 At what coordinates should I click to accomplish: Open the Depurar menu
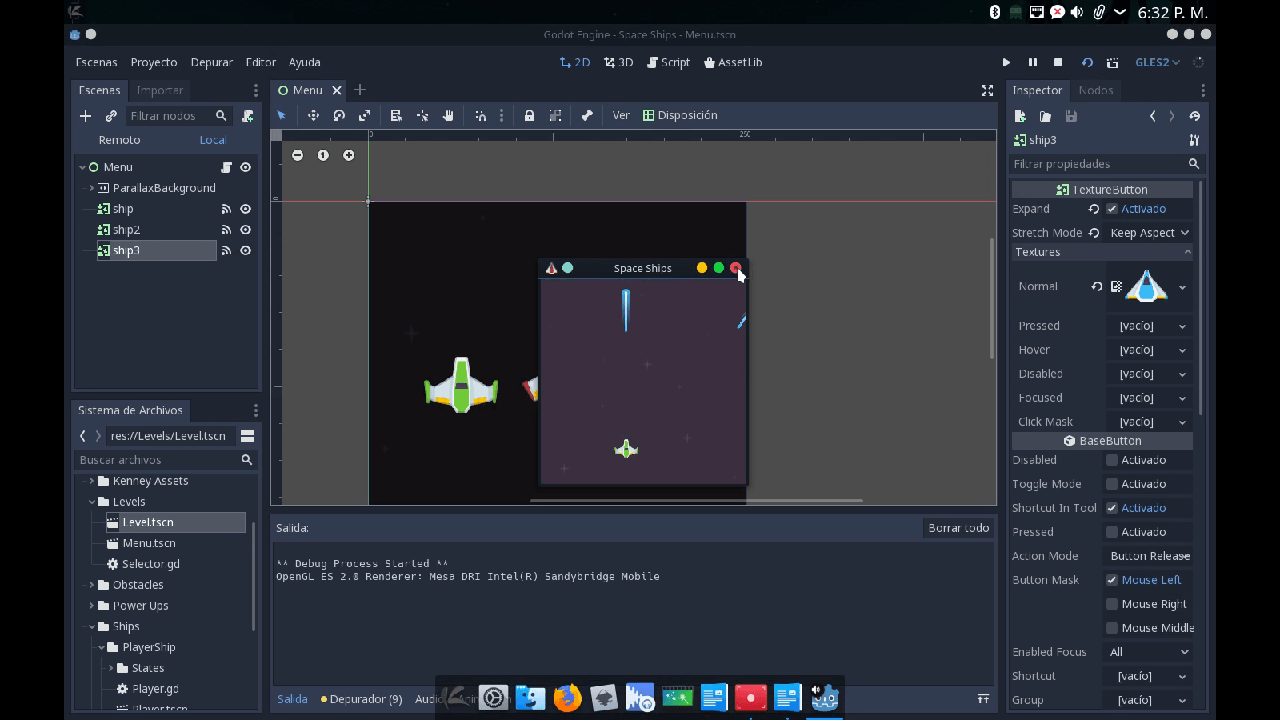coord(211,62)
